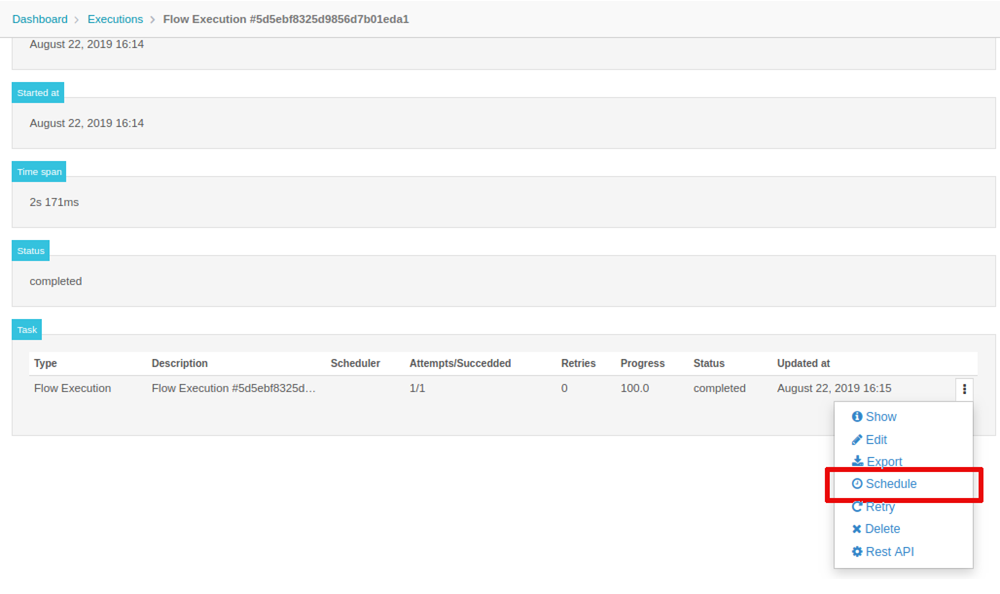The height and width of the screenshot is (594, 1000).
Task: Click the Description column header
Action: click(x=179, y=363)
